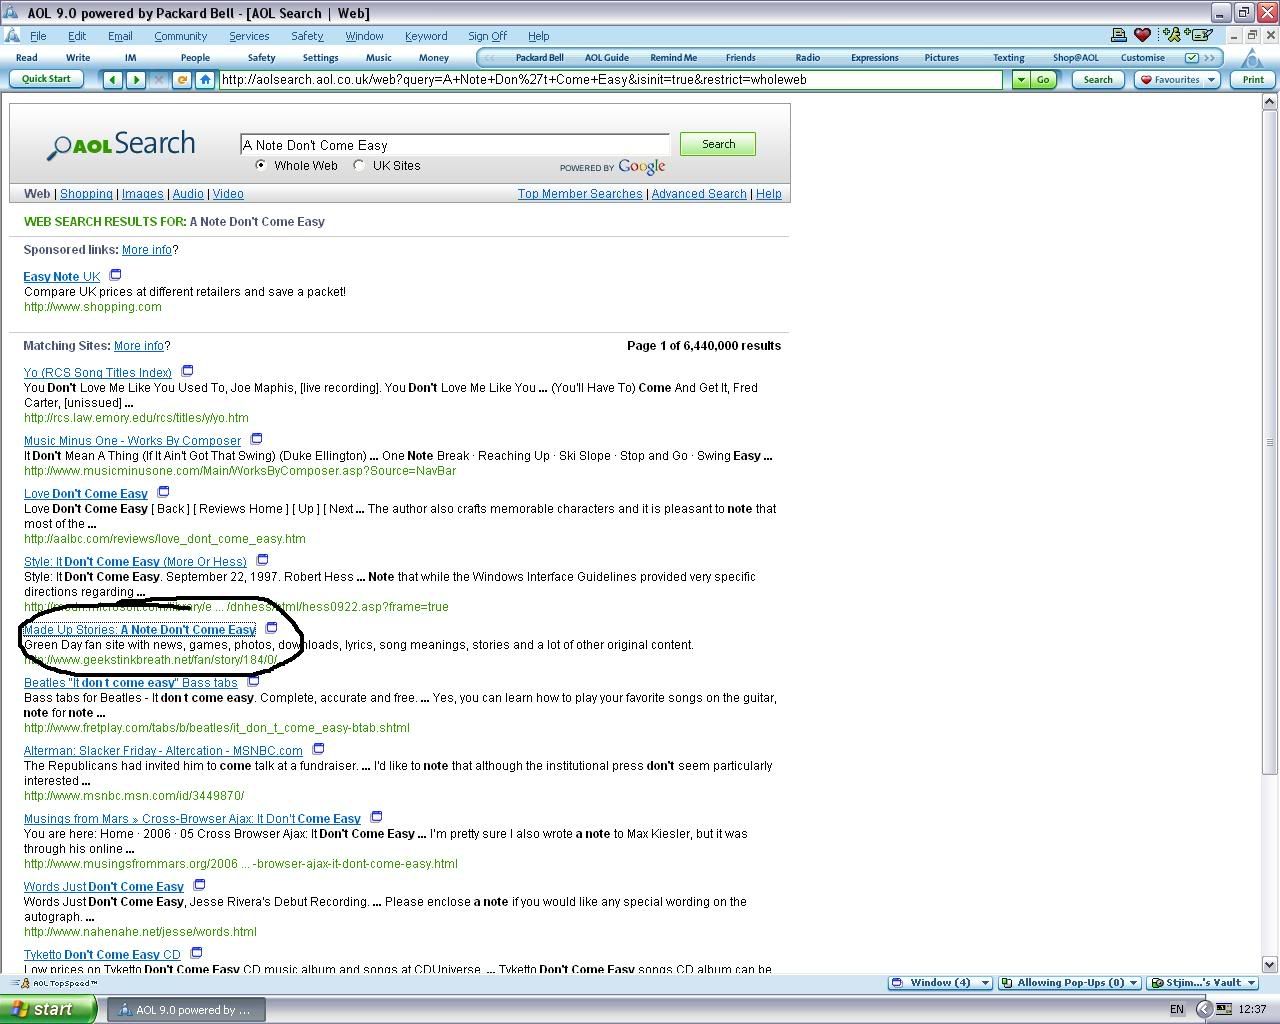Switch to the Images search tab
This screenshot has height=1024, width=1280.
[x=142, y=194]
